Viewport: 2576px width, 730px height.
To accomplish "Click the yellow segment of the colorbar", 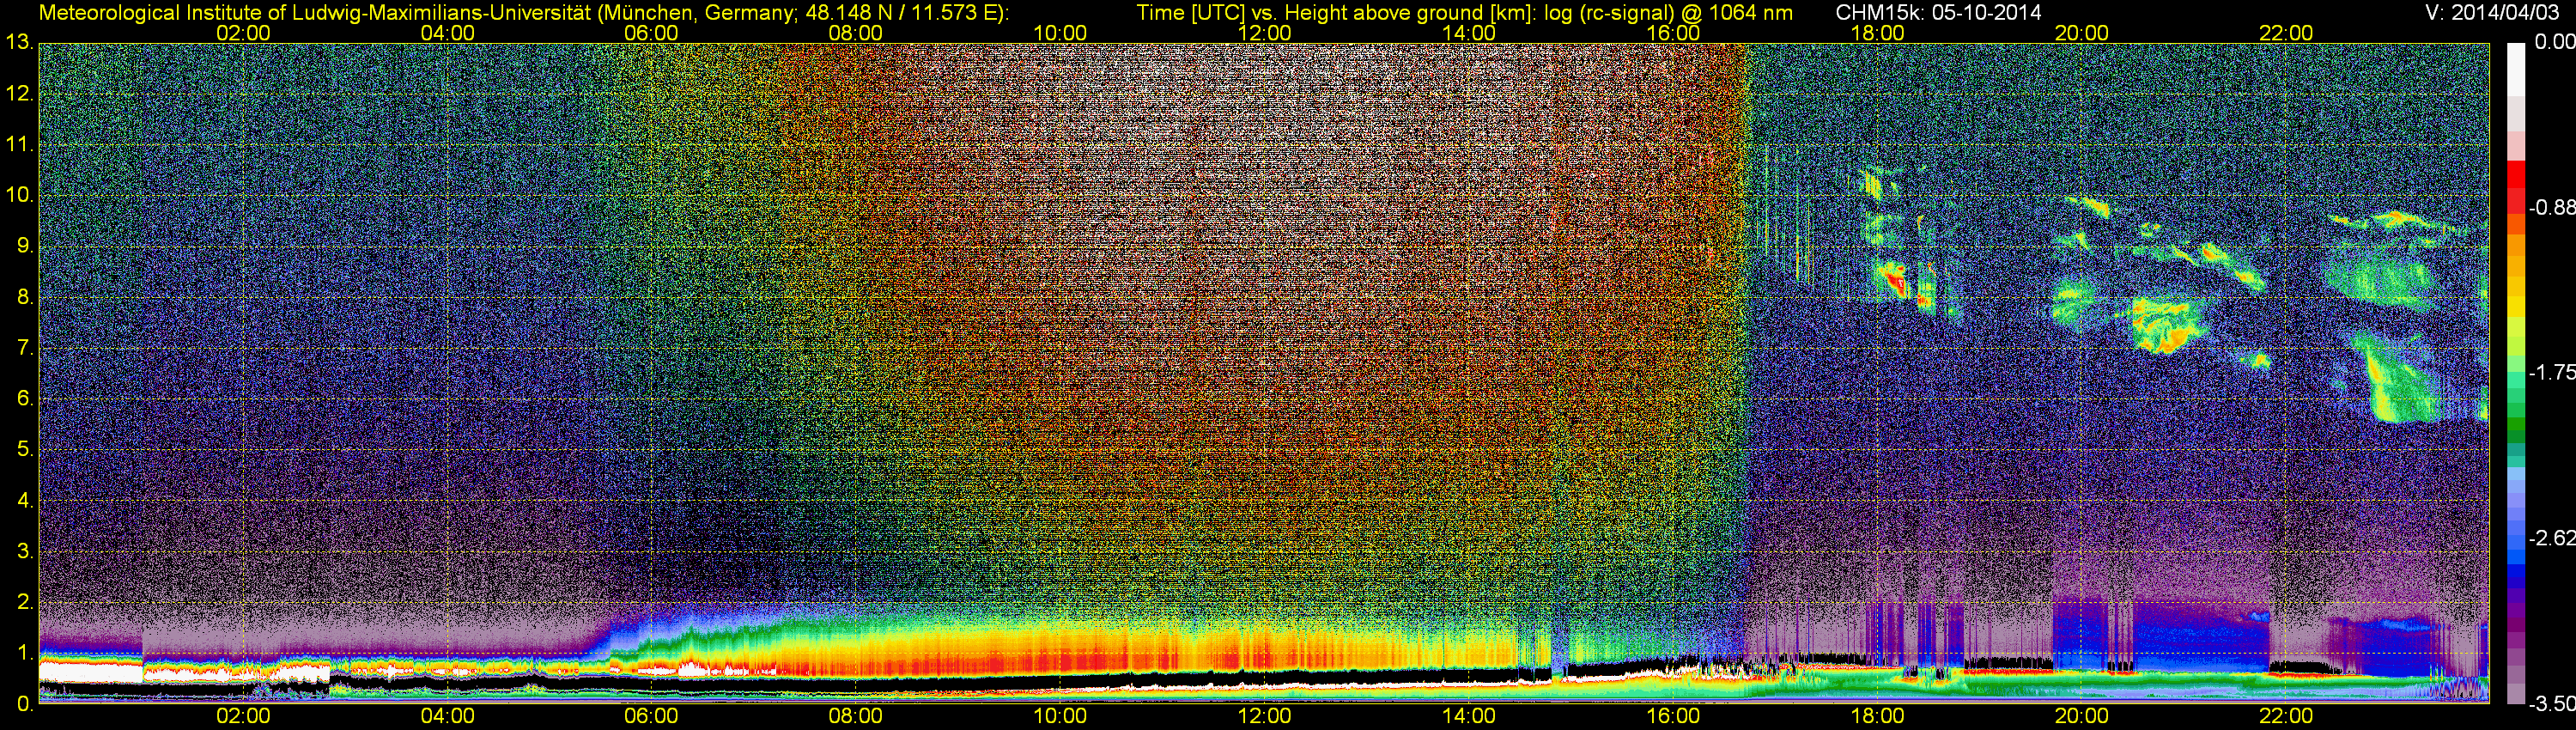I will pyautogui.click(x=2515, y=307).
